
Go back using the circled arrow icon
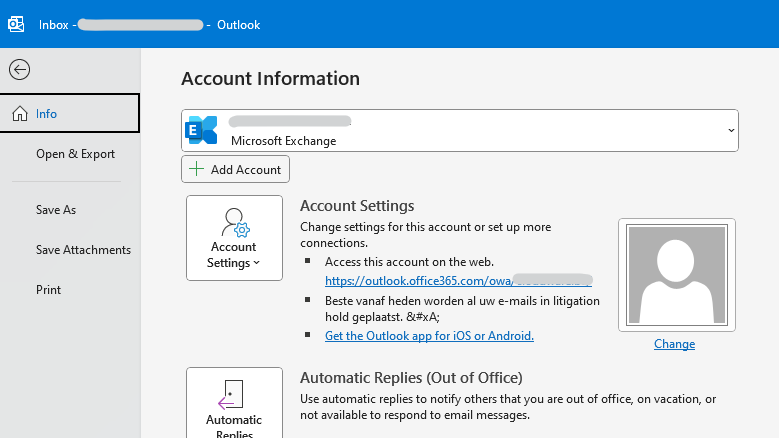pyautogui.click(x=19, y=69)
